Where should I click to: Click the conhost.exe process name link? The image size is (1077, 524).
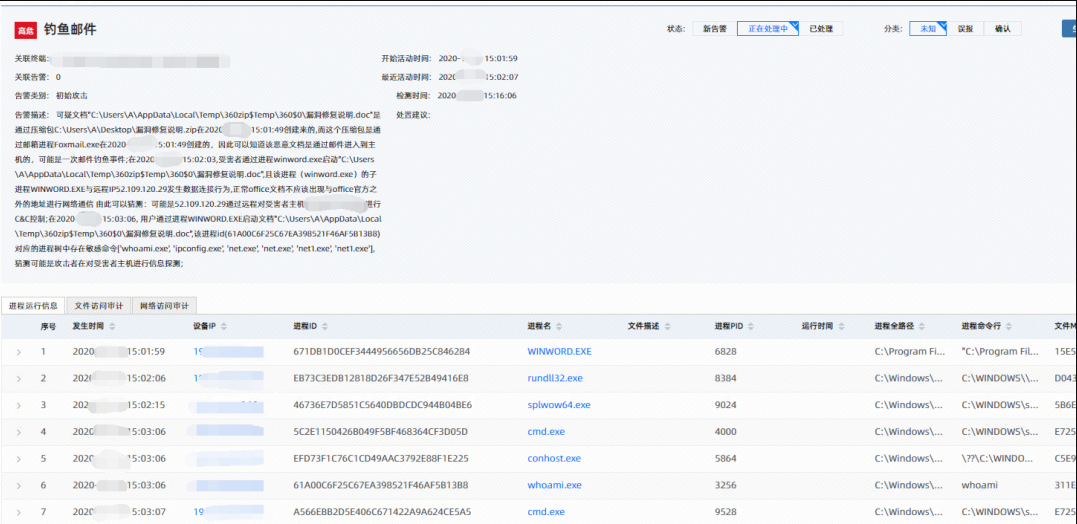pos(554,458)
